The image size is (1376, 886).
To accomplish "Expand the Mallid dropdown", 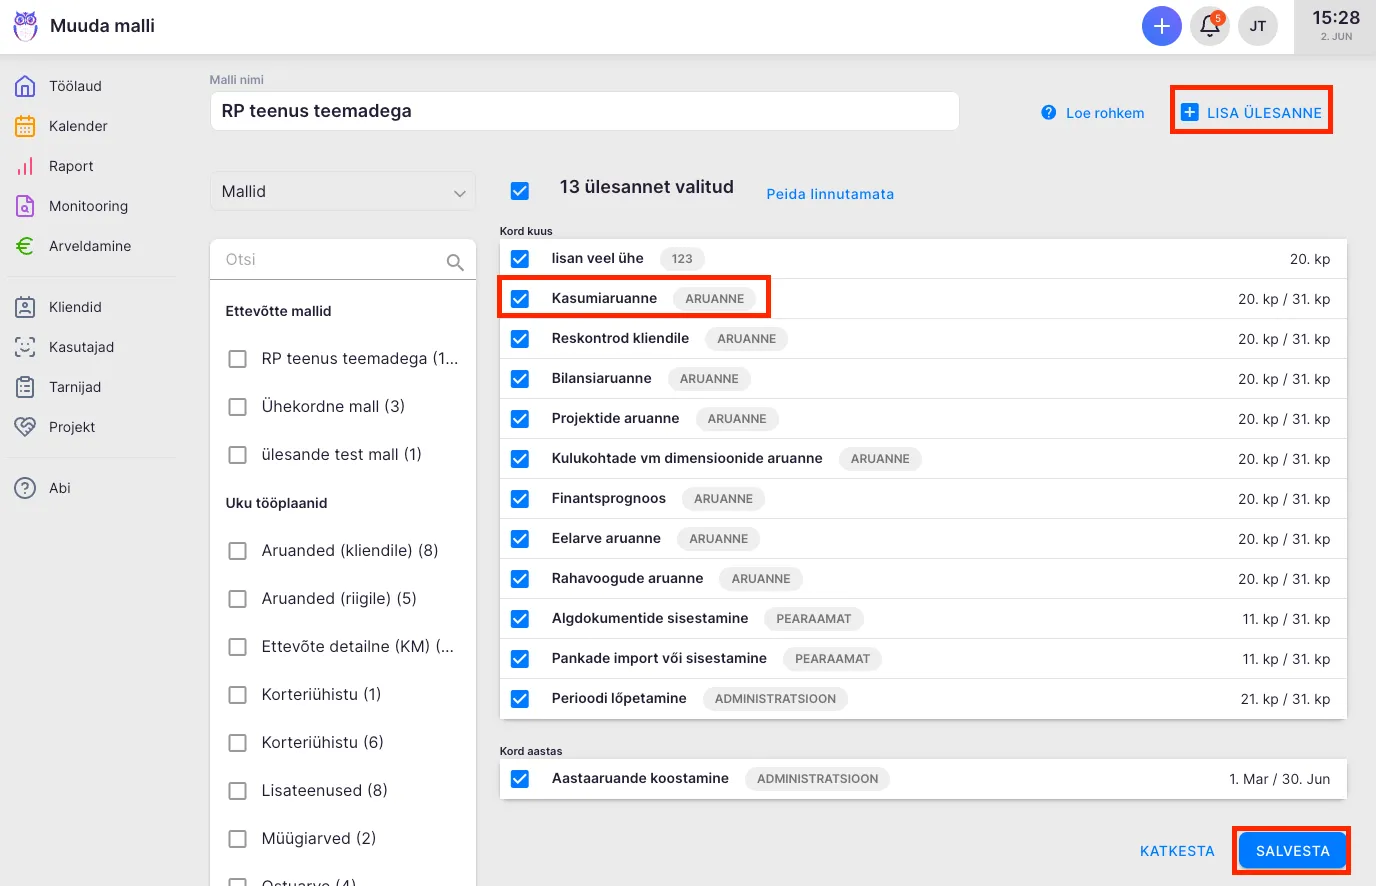I will (343, 191).
